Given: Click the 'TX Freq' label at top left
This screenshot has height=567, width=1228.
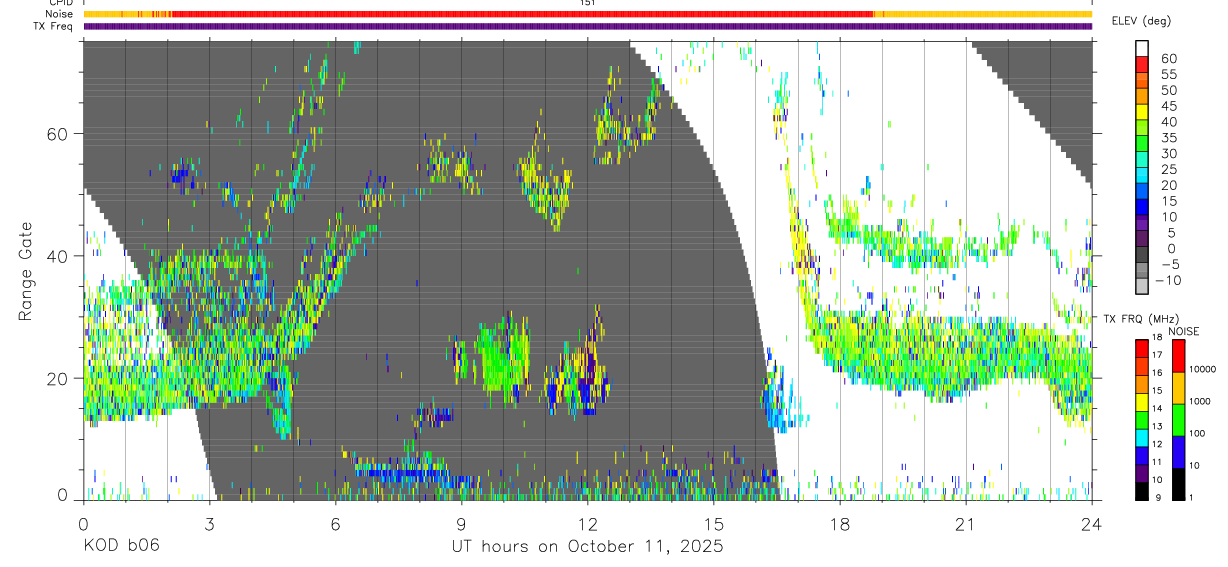Looking at the screenshot, I should (x=54, y=26).
